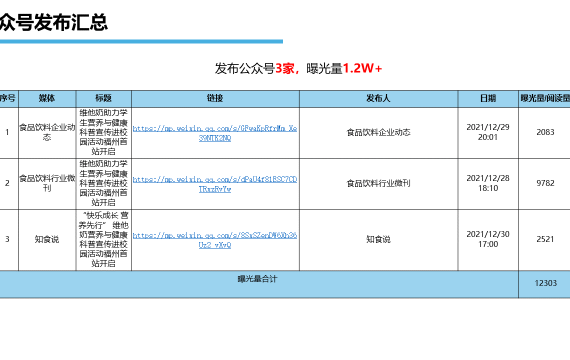This screenshot has height=360, width=570.
Task: Click the 曝光量合计 summary row label
Action: [x=257, y=279]
